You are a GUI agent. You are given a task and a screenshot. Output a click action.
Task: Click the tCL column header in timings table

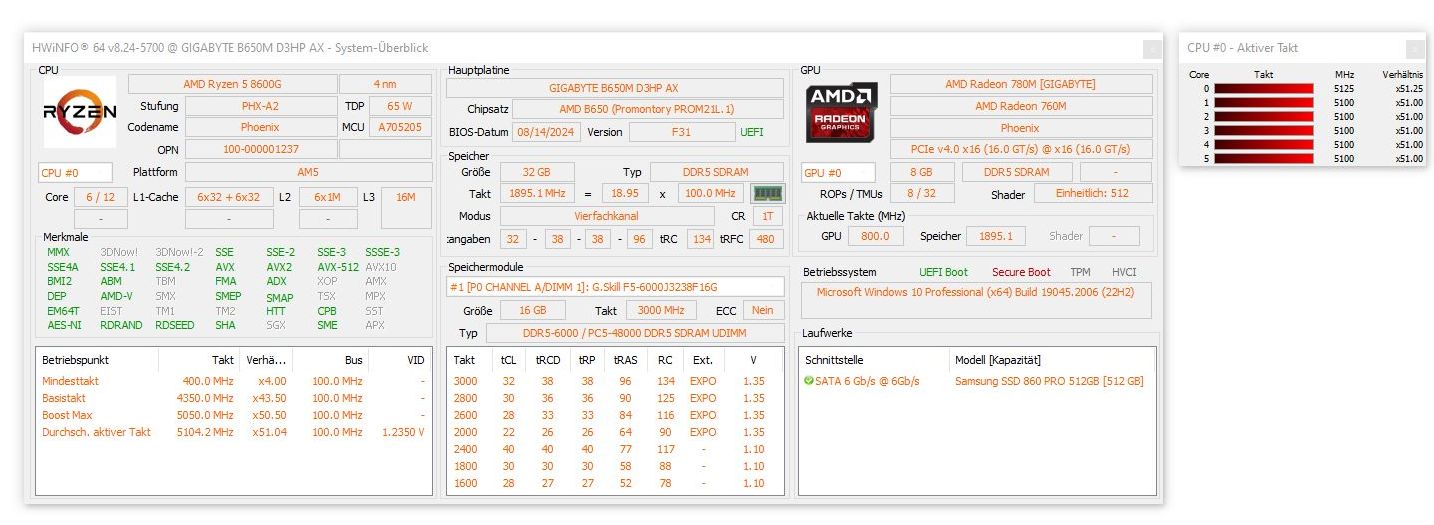tap(508, 360)
